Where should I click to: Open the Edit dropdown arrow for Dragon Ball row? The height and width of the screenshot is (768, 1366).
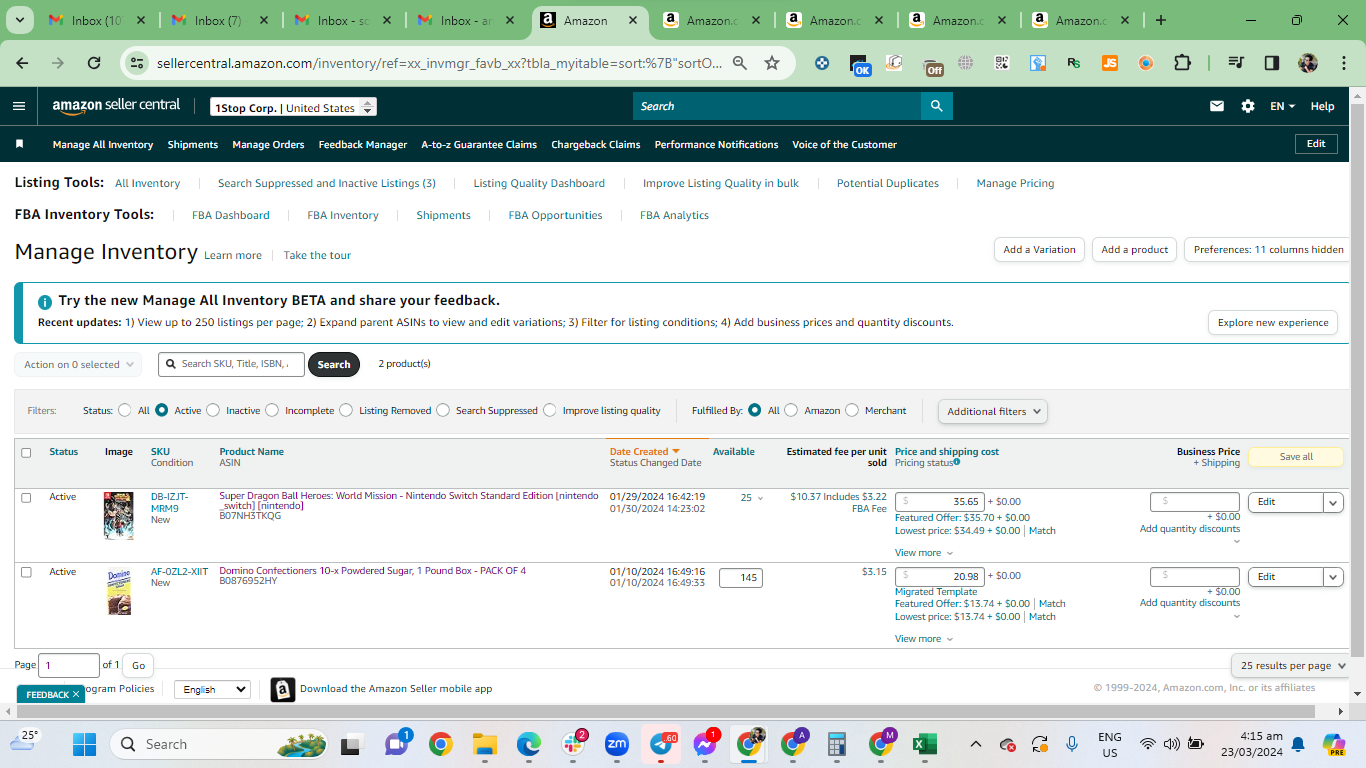click(1333, 502)
